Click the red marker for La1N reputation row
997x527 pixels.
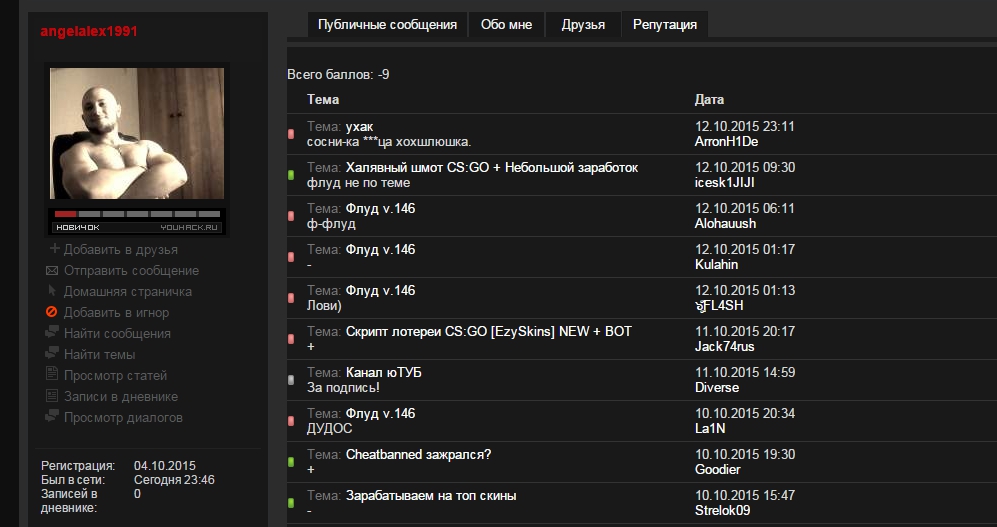click(x=291, y=421)
